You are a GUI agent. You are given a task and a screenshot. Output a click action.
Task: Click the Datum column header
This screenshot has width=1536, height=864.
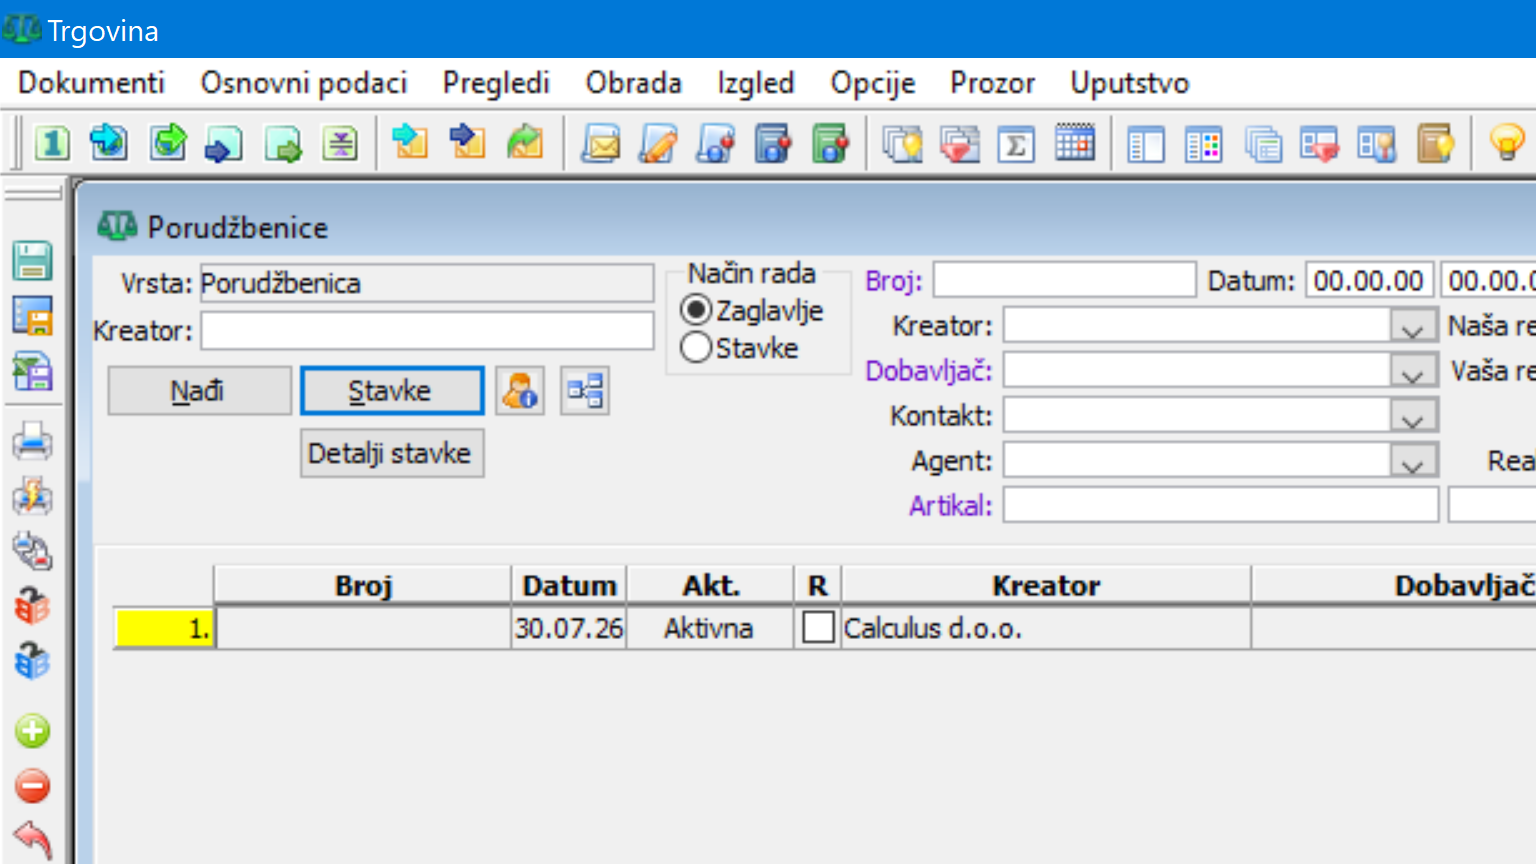[x=569, y=586]
